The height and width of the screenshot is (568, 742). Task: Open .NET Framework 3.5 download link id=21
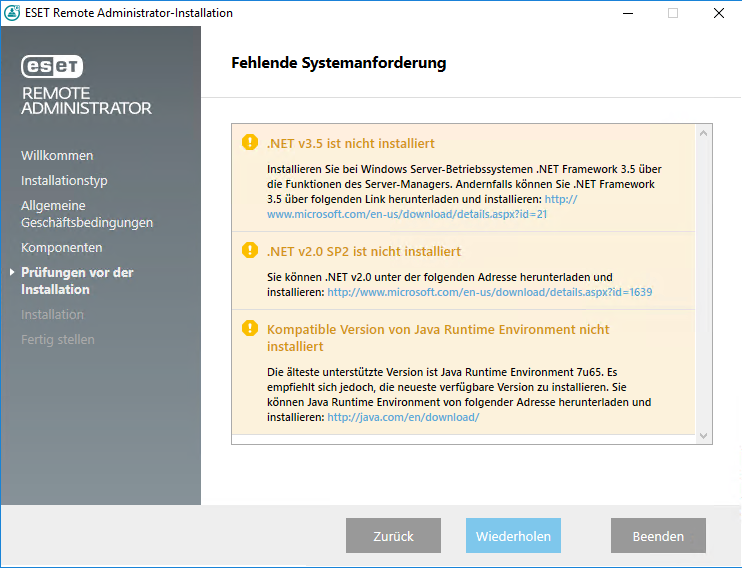click(x=407, y=214)
